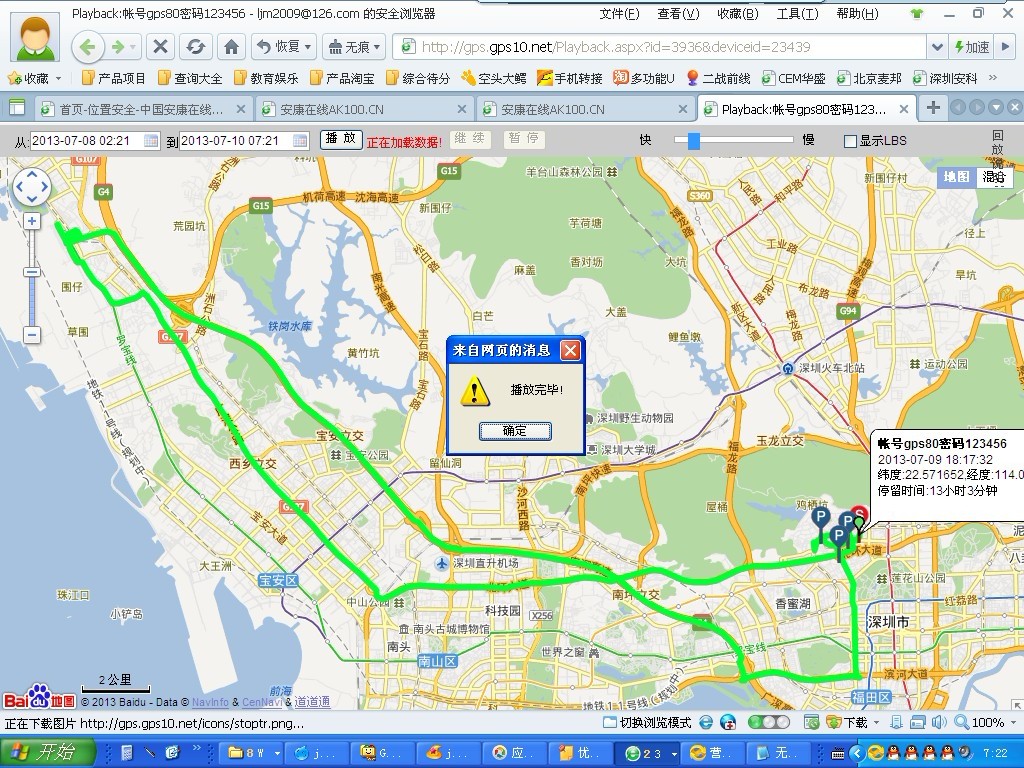The width and height of the screenshot is (1024, 768).
Task: Open the 文件(F) menu
Action: point(619,14)
